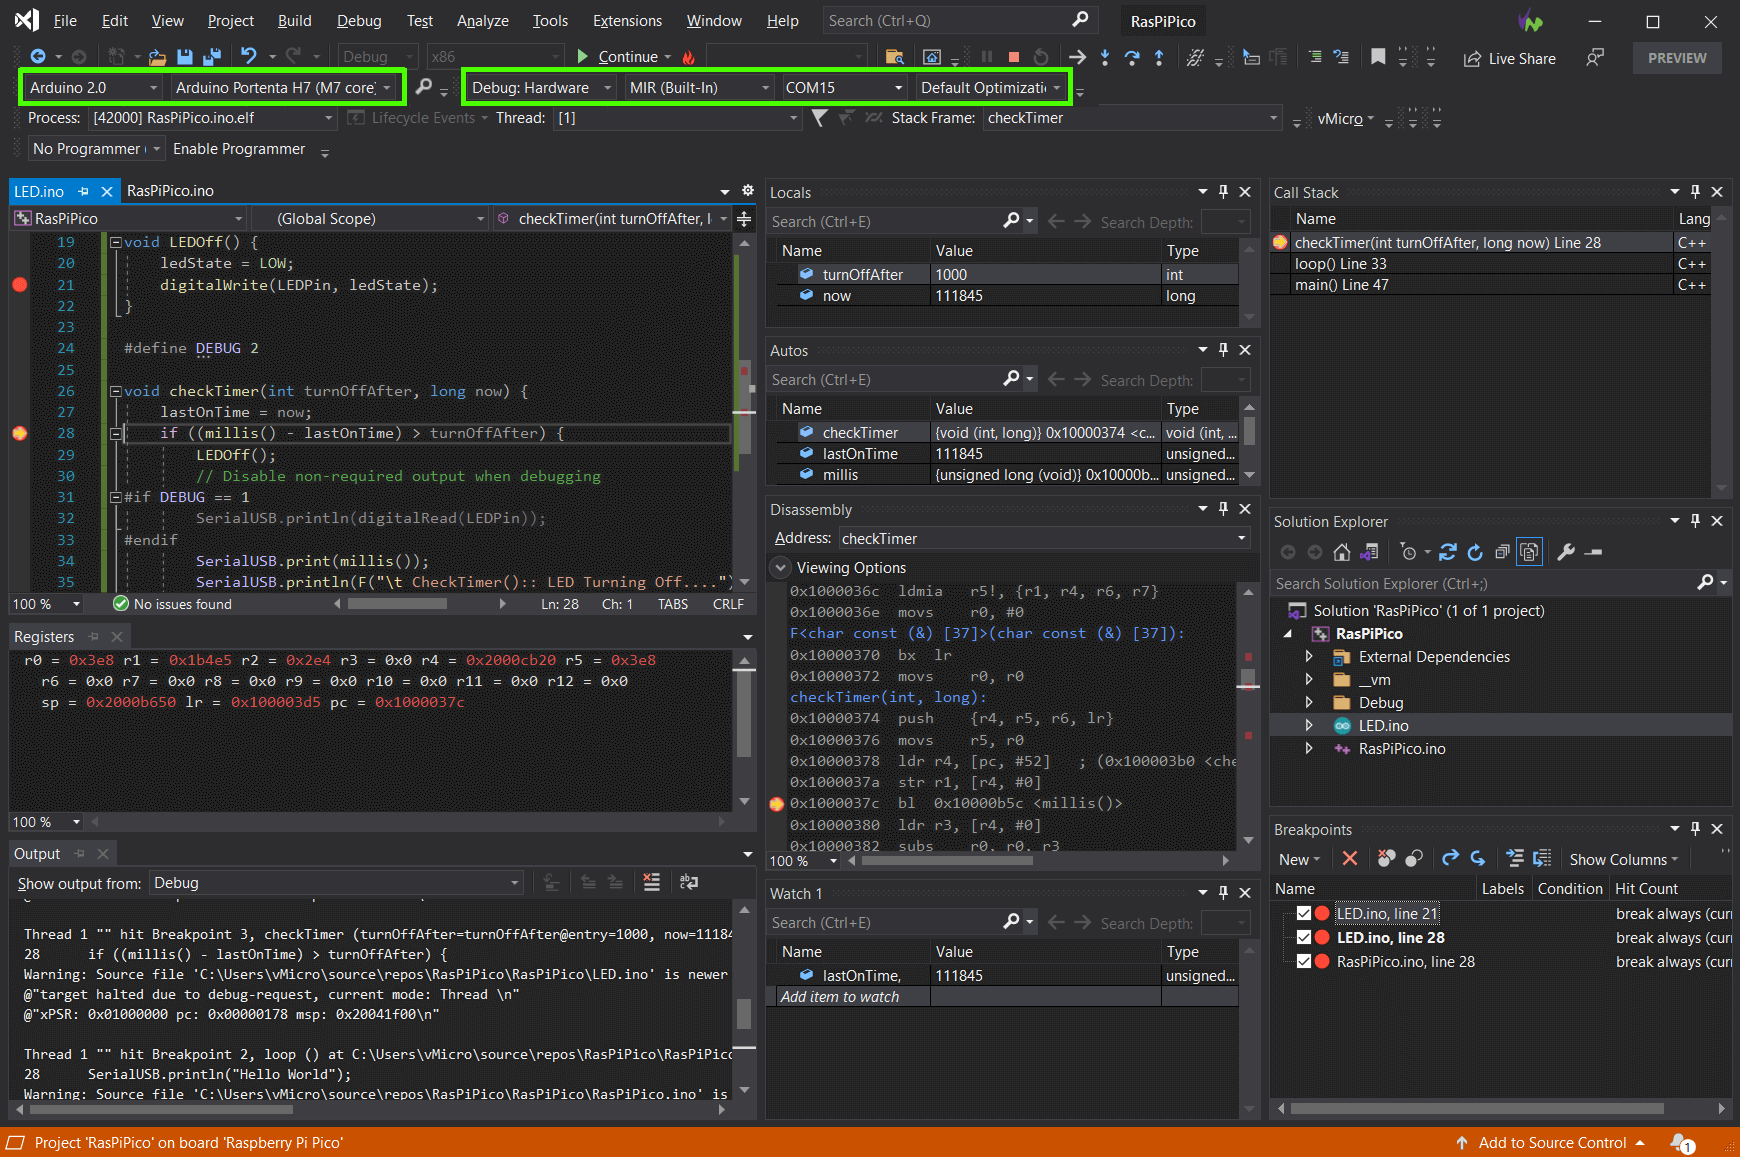This screenshot has width=1740, height=1157.
Task: Toggle breakpoint at editor line 28
Action: 19,433
